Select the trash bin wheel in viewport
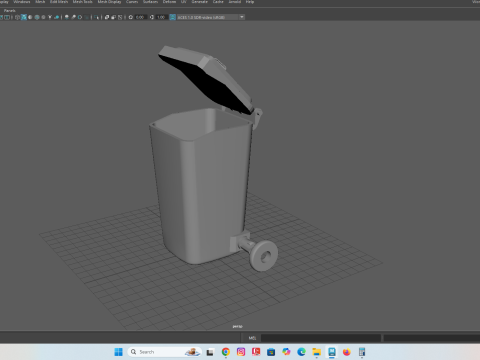The height and width of the screenshot is (360, 480). [264, 255]
